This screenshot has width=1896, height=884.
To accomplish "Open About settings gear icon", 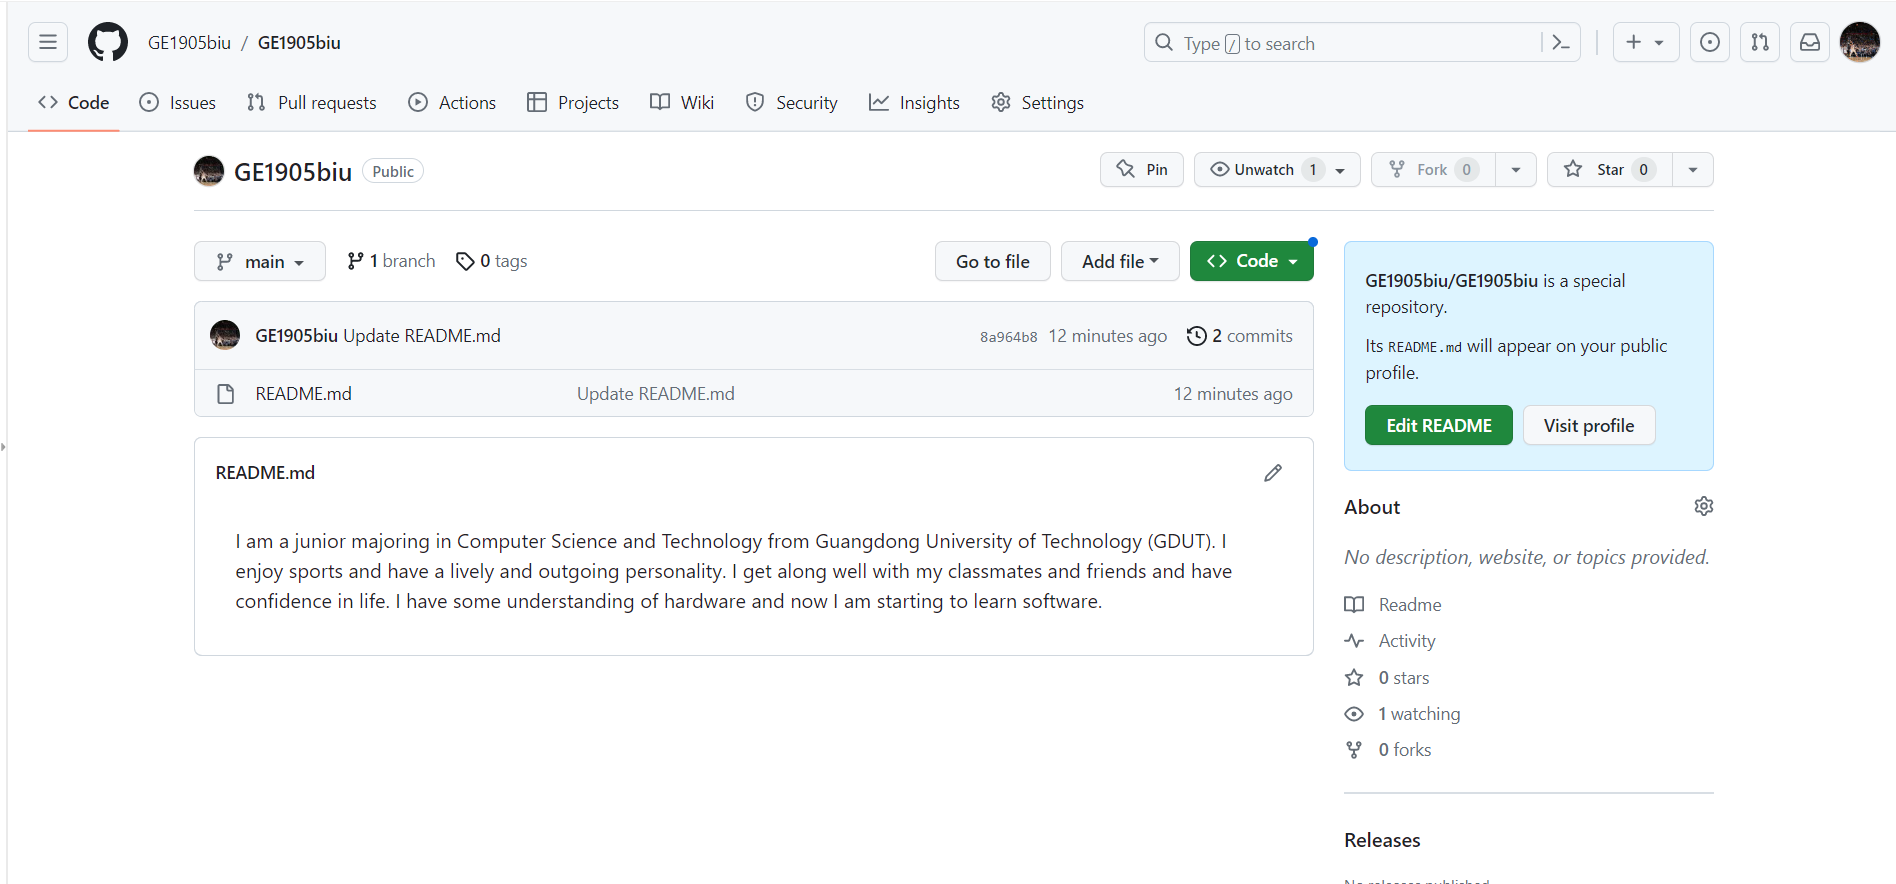I will 1703,507.
